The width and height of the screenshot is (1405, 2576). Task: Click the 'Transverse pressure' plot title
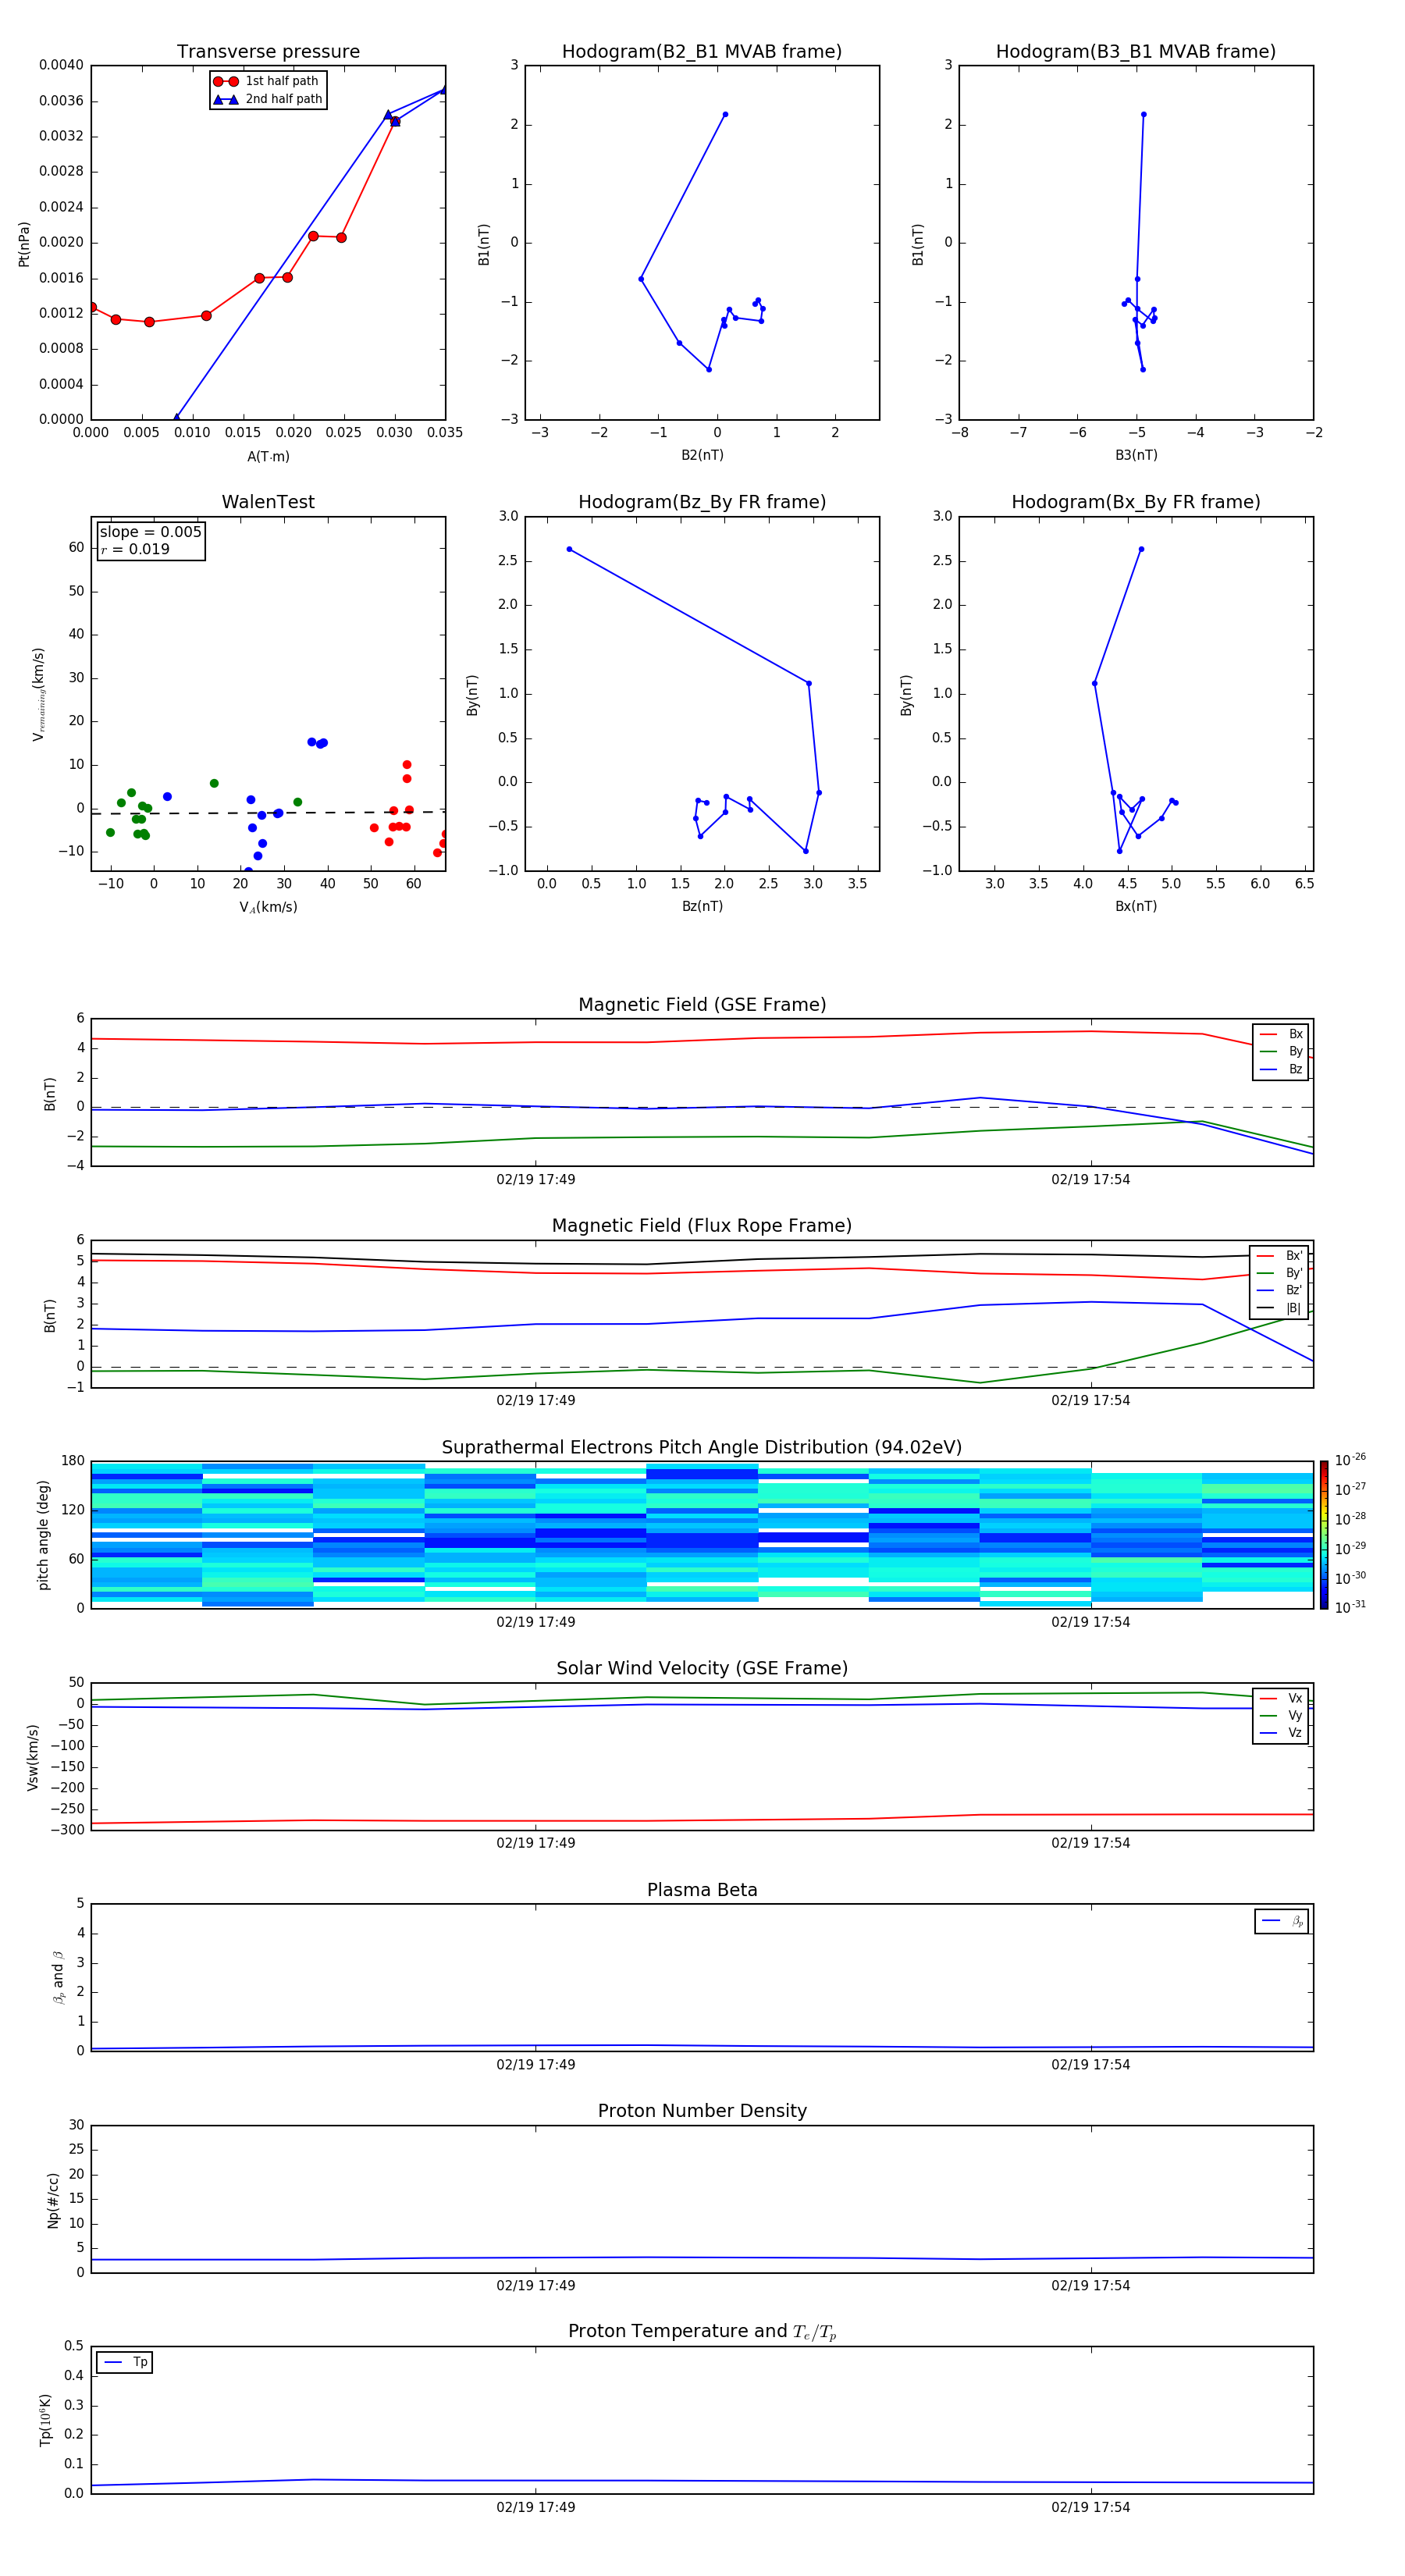[x=268, y=52]
